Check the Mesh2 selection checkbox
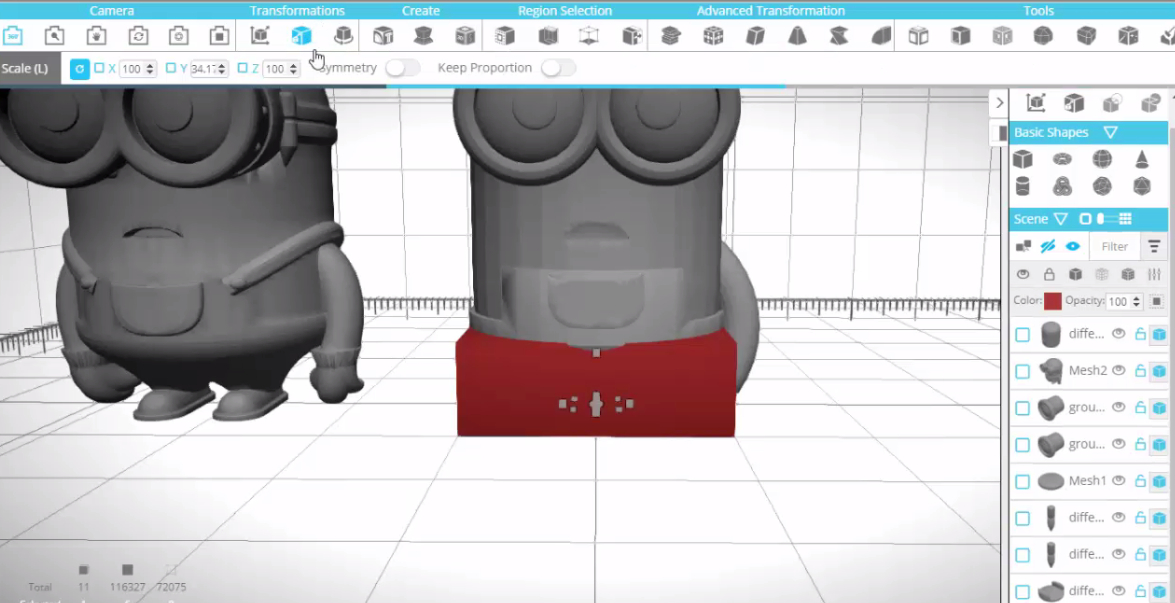Image resolution: width=1175 pixels, height=603 pixels. click(x=1022, y=372)
